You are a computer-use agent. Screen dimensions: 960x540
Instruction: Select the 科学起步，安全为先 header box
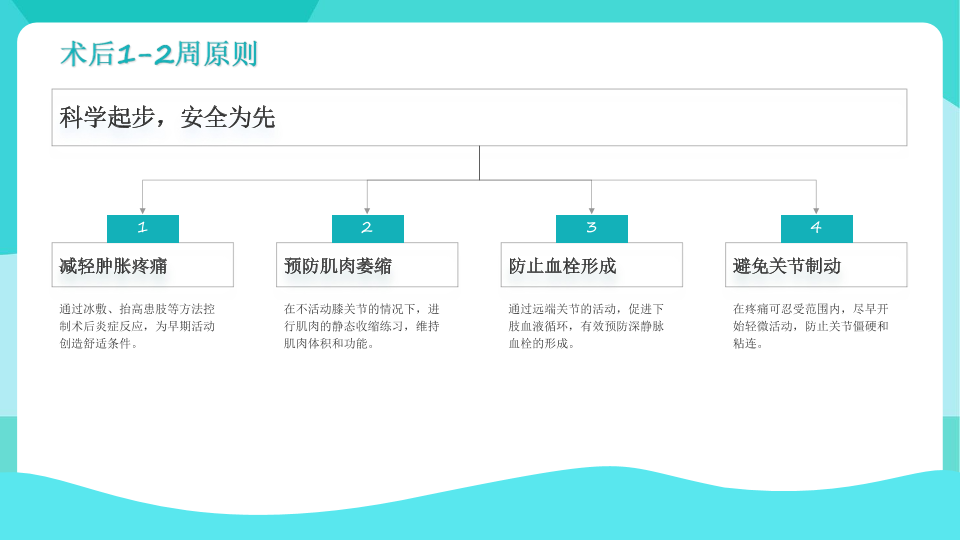coord(479,117)
